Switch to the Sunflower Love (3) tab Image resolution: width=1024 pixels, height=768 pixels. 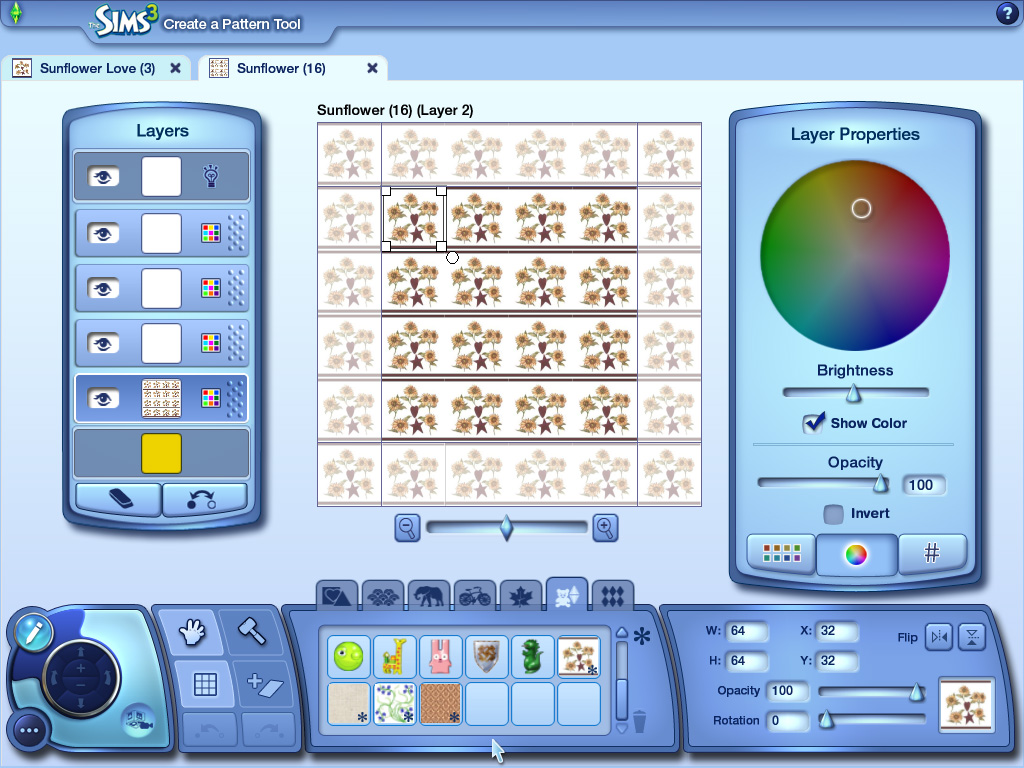95,68
